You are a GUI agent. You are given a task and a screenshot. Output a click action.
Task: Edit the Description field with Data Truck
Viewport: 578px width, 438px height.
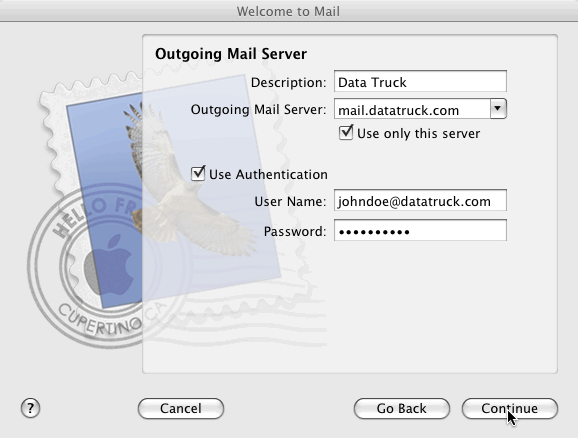tap(420, 81)
